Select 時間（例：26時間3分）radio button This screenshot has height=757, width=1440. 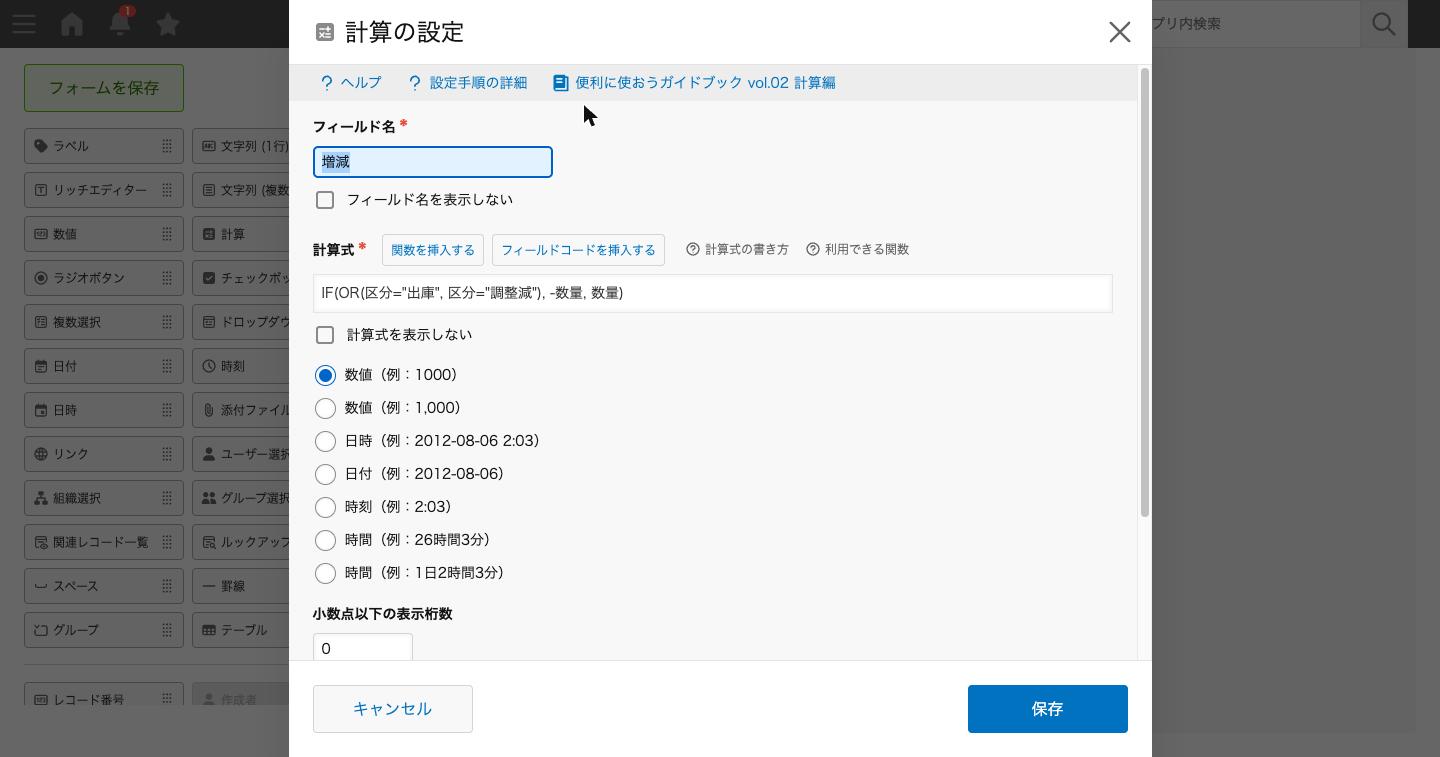pyautogui.click(x=325, y=540)
